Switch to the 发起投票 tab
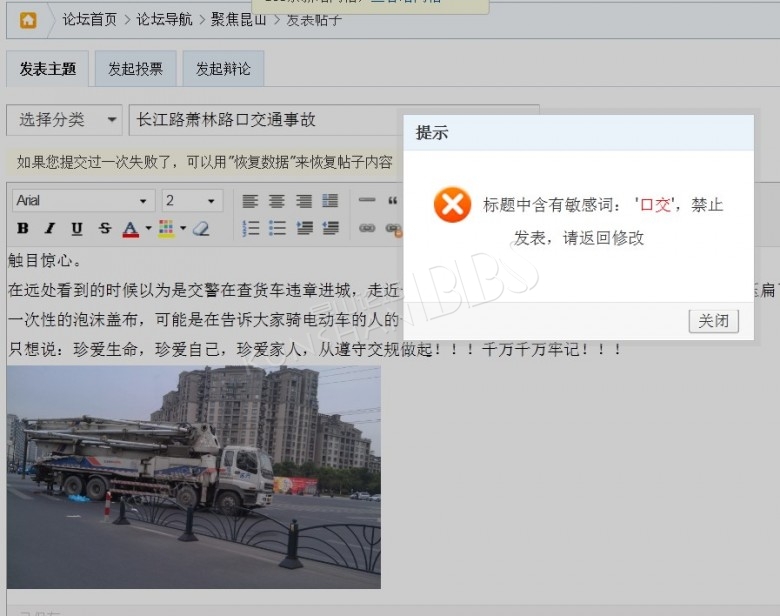The height and width of the screenshot is (616, 780). [x=135, y=69]
